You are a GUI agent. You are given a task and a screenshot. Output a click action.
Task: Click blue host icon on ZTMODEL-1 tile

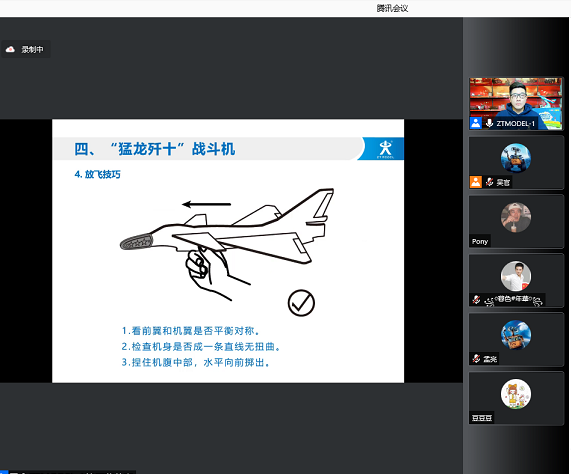[476, 123]
